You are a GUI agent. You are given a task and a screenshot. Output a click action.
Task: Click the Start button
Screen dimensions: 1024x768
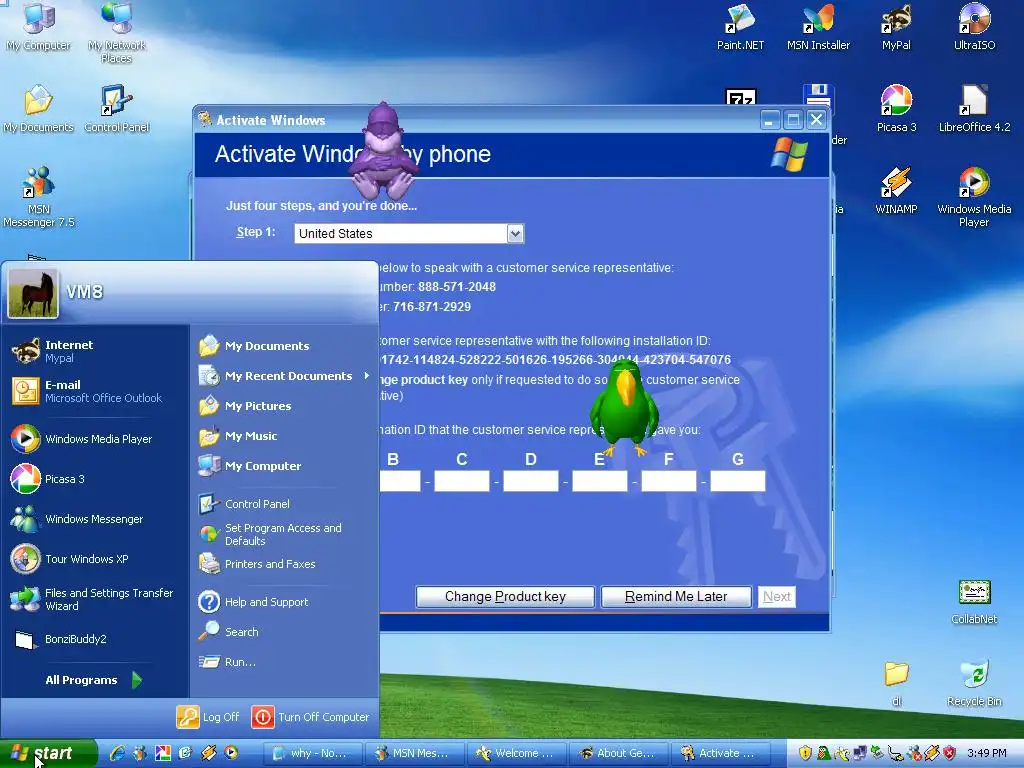(47, 753)
